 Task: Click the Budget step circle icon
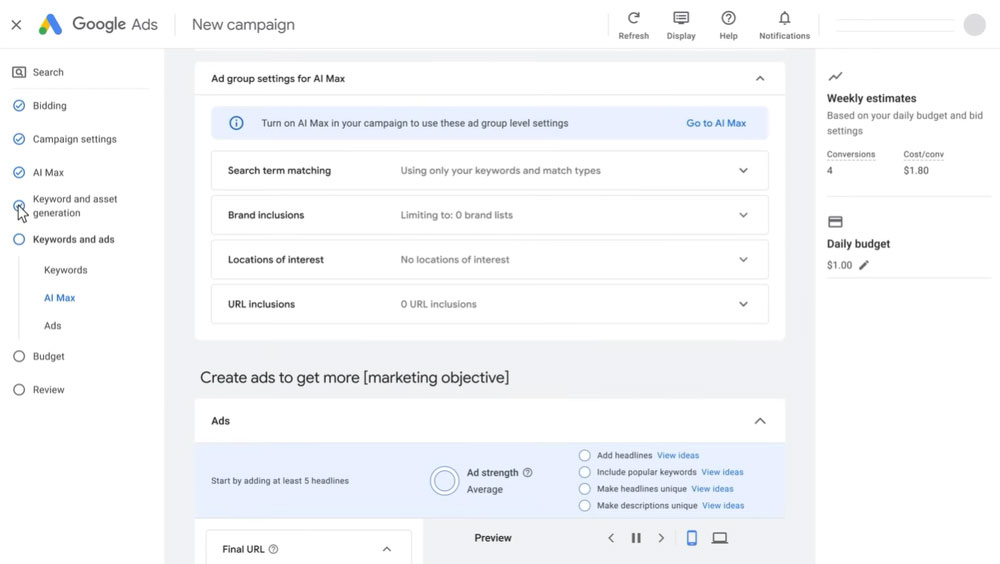[19, 356]
